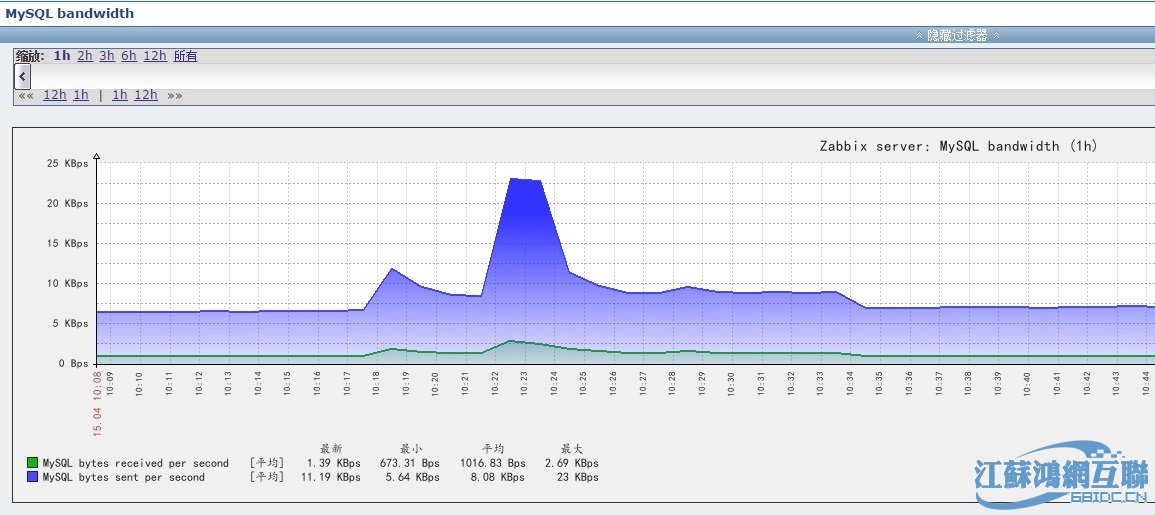This screenshot has height=515, width=1155.
Task: Move forward 12h in timeline navigation
Action: click(146, 96)
